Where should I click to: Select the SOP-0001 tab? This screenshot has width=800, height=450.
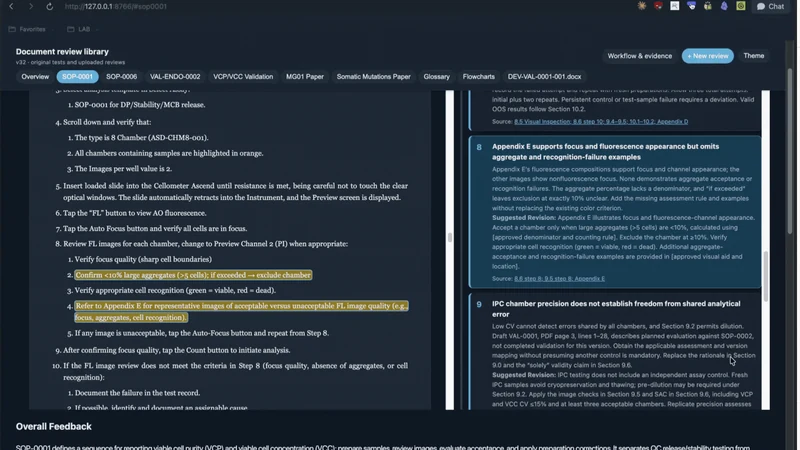pyautogui.click(x=78, y=77)
